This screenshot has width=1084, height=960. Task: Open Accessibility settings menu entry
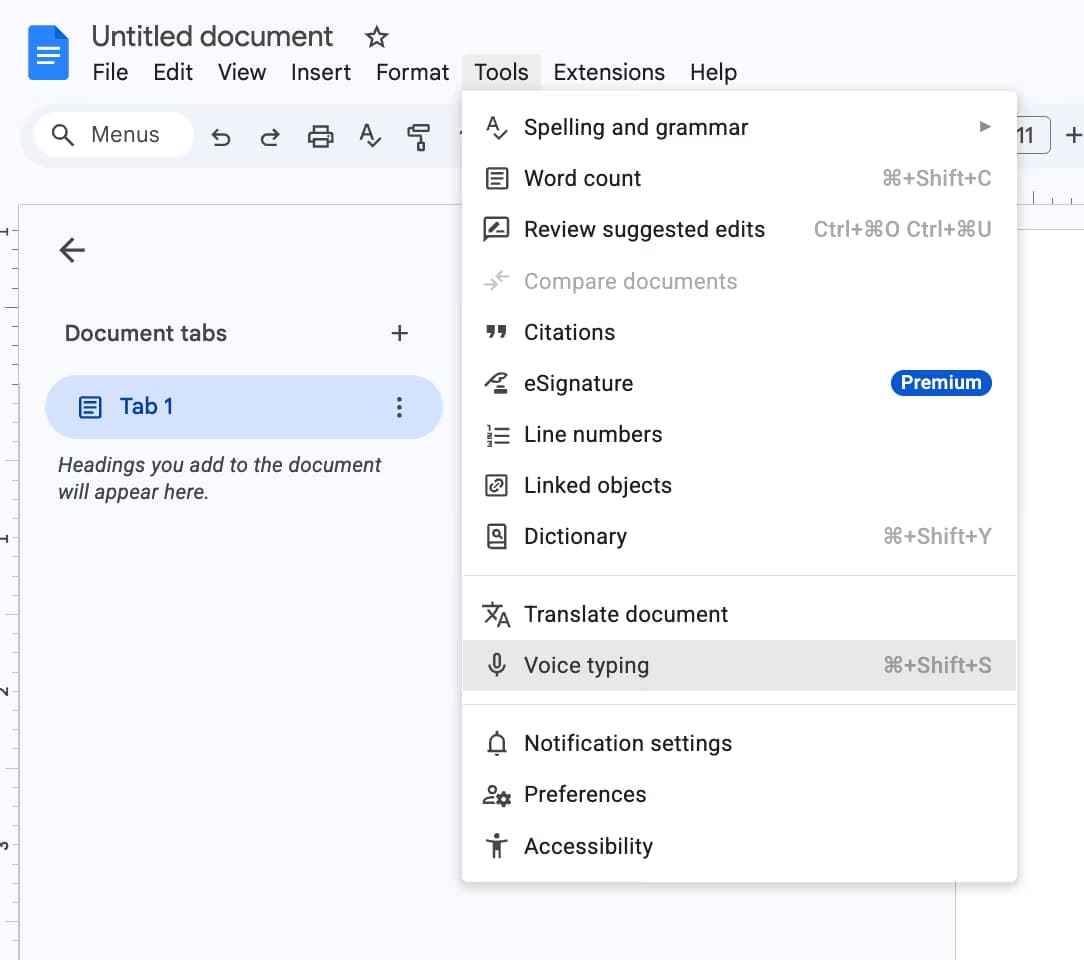739,846
